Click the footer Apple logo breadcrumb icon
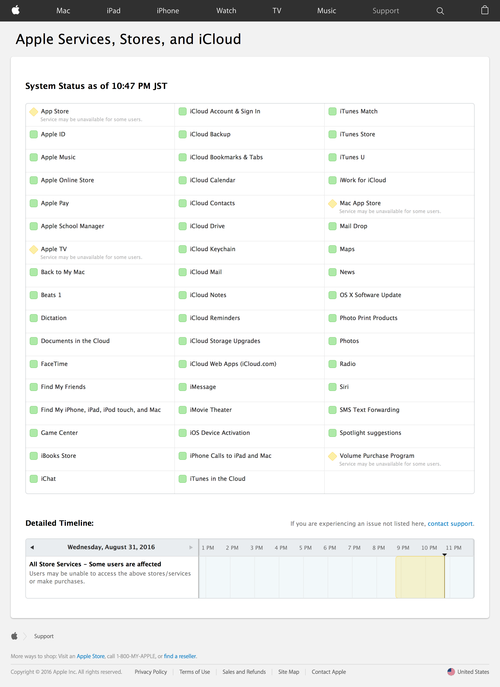The width and height of the screenshot is (500, 687). point(14,636)
